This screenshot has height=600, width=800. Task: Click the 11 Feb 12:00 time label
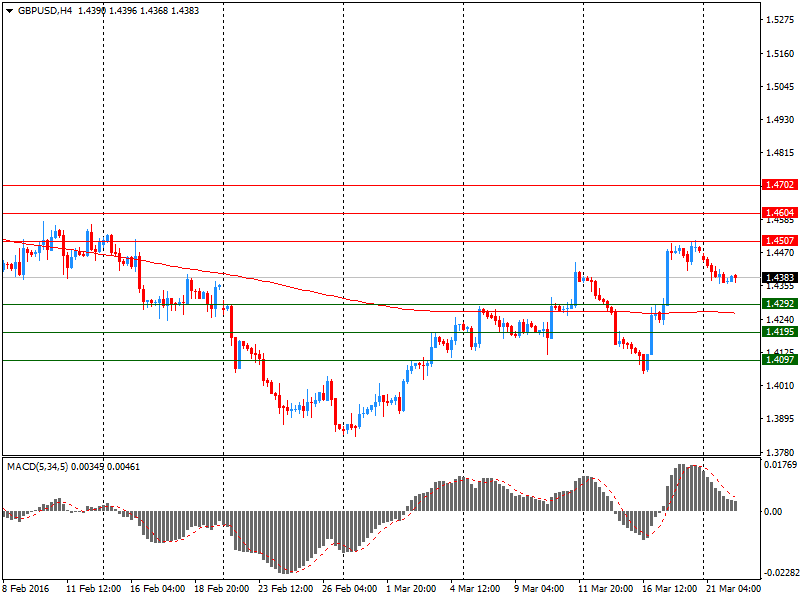click(x=94, y=589)
